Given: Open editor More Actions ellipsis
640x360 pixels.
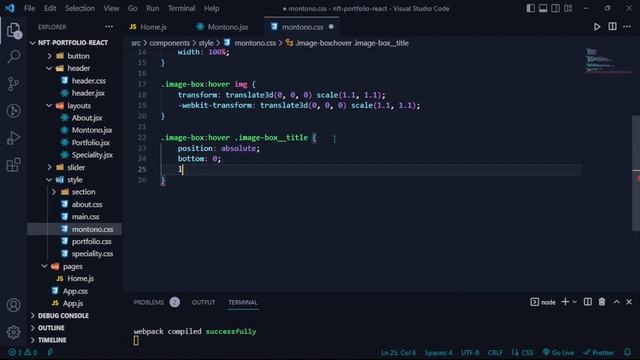Looking at the screenshot, I should click(x=627, y=27).
